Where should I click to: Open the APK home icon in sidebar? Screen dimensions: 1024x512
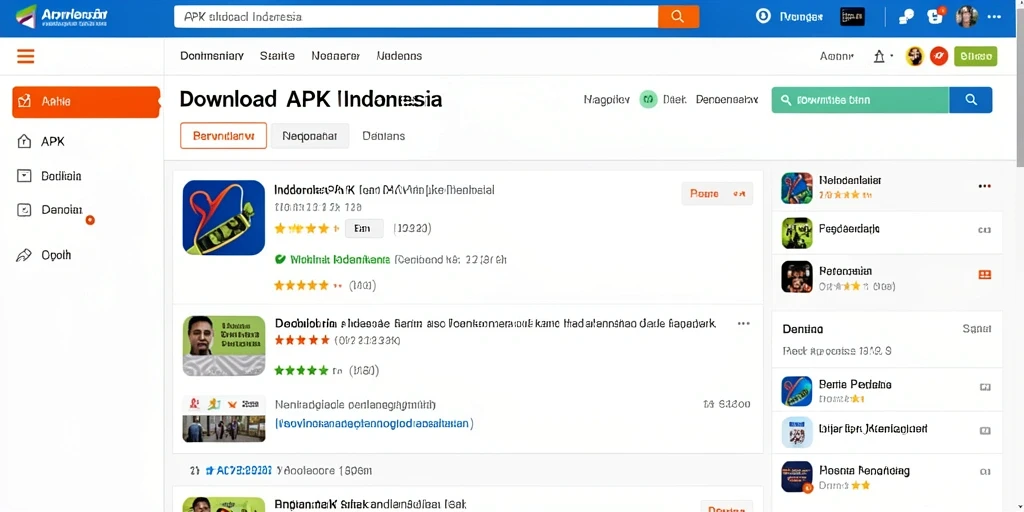tap(24, 141)
